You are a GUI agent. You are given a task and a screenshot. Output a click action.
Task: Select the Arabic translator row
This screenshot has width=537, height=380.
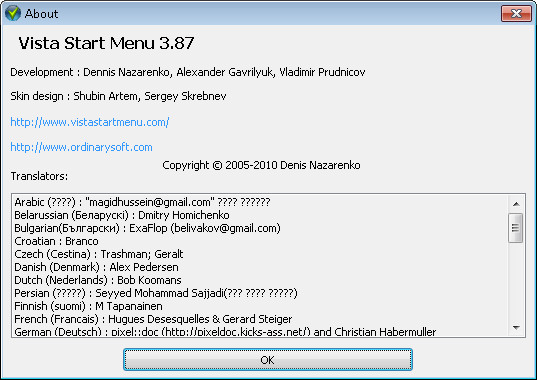[142, 202]
